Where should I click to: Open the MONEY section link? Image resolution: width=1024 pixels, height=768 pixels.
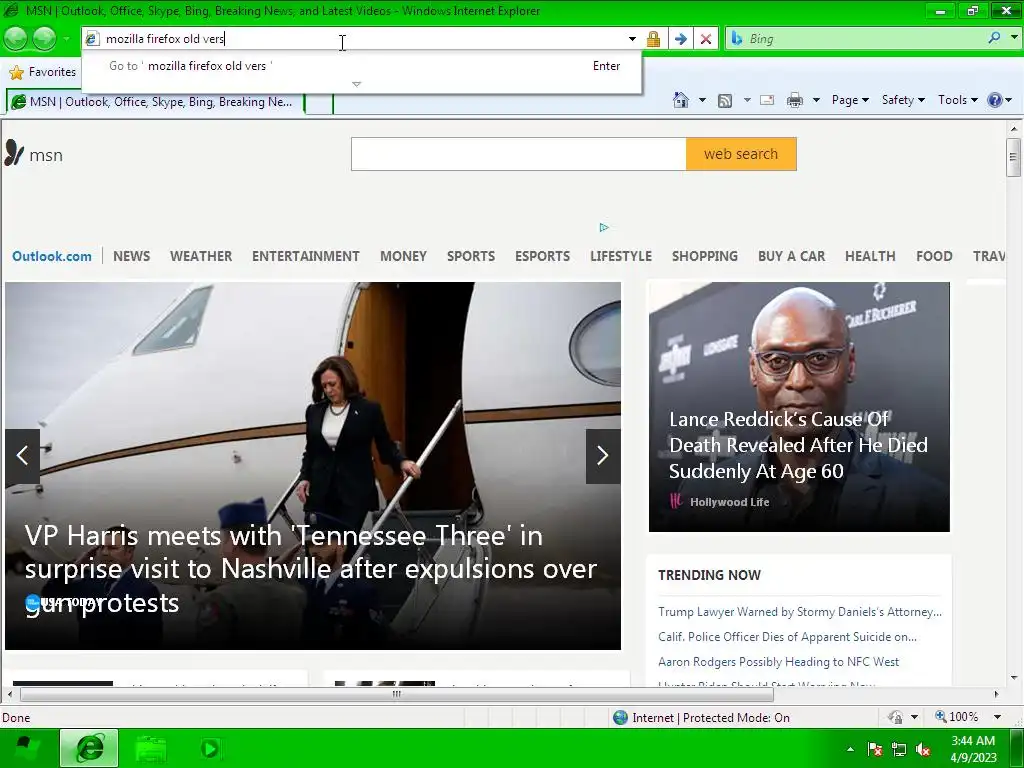[x=404, y=256]
